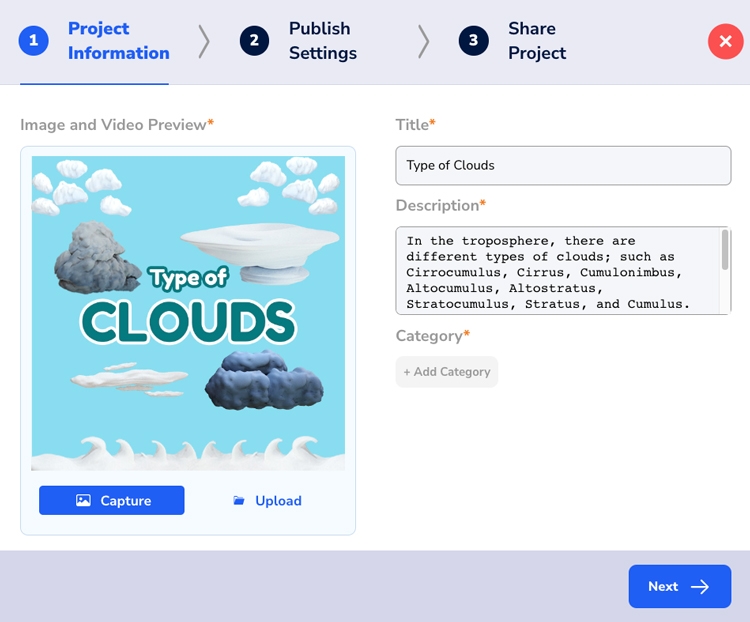Click the + Add Category button
750x622 pixels.
pos(446,372)
